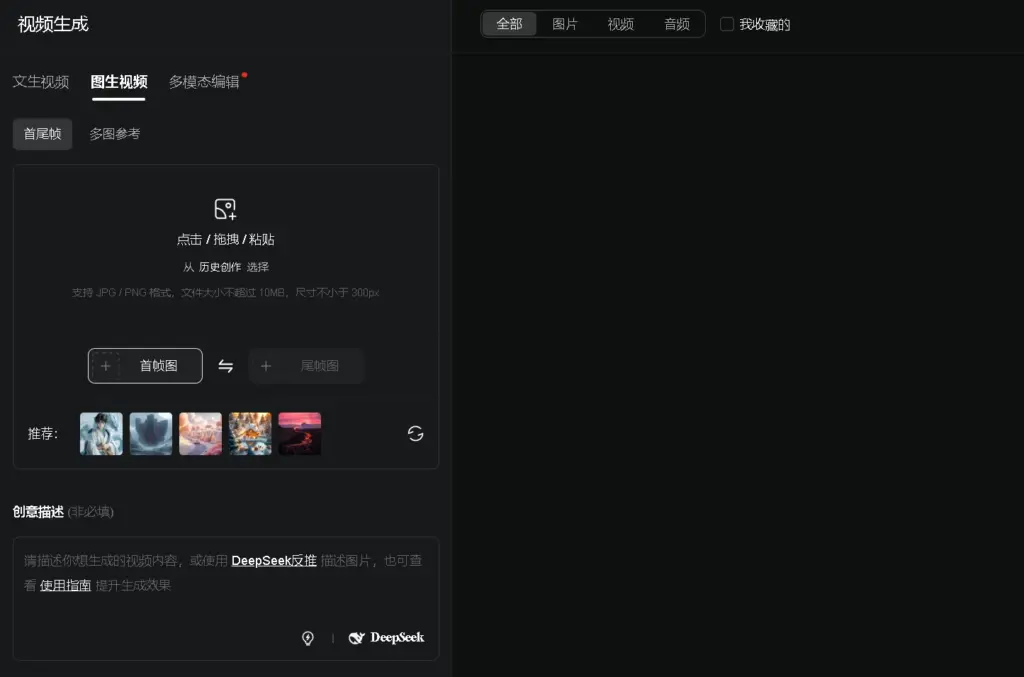
Task: Swap first and last frame images
Action: 226,366
